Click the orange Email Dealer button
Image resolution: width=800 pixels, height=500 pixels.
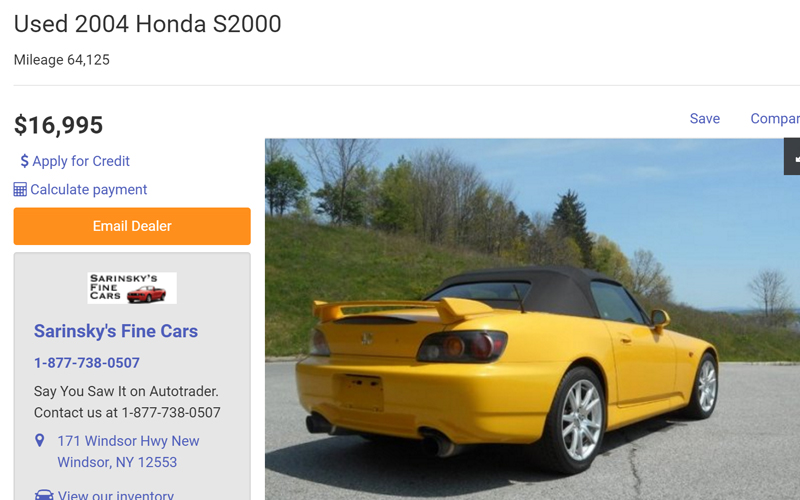132,226
